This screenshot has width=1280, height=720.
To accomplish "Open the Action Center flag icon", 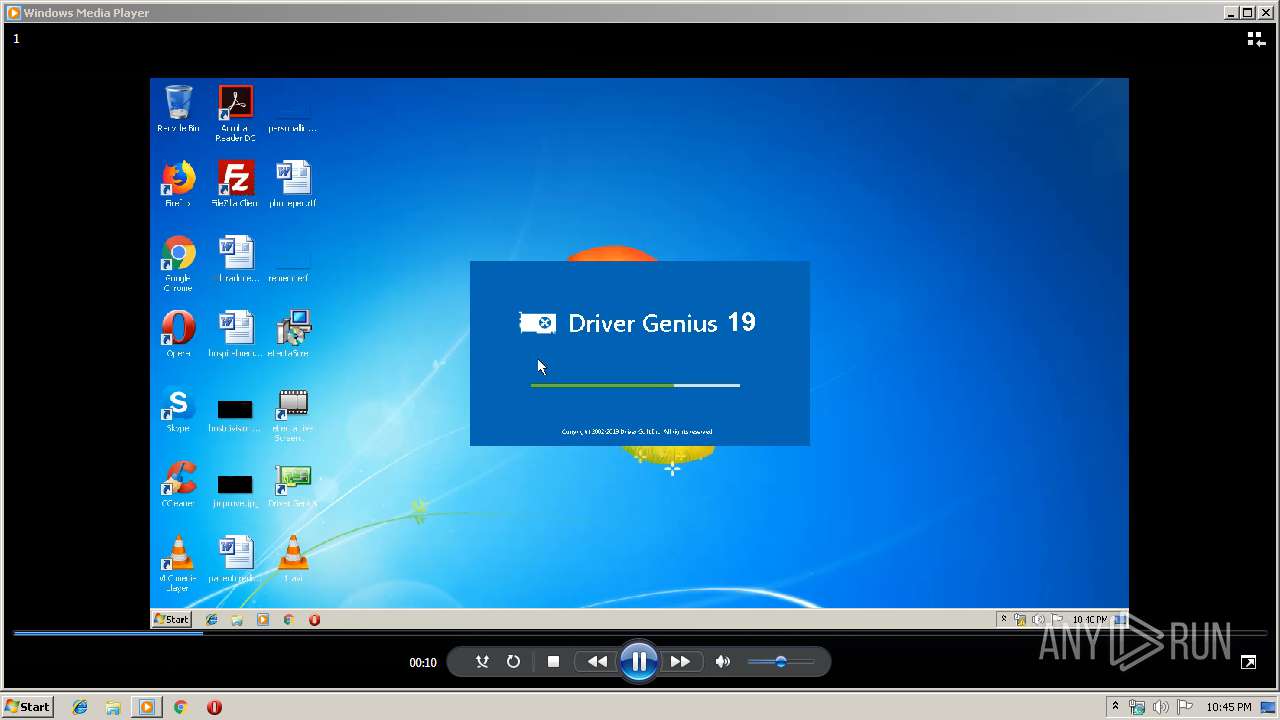I will tap(1184, 707).
